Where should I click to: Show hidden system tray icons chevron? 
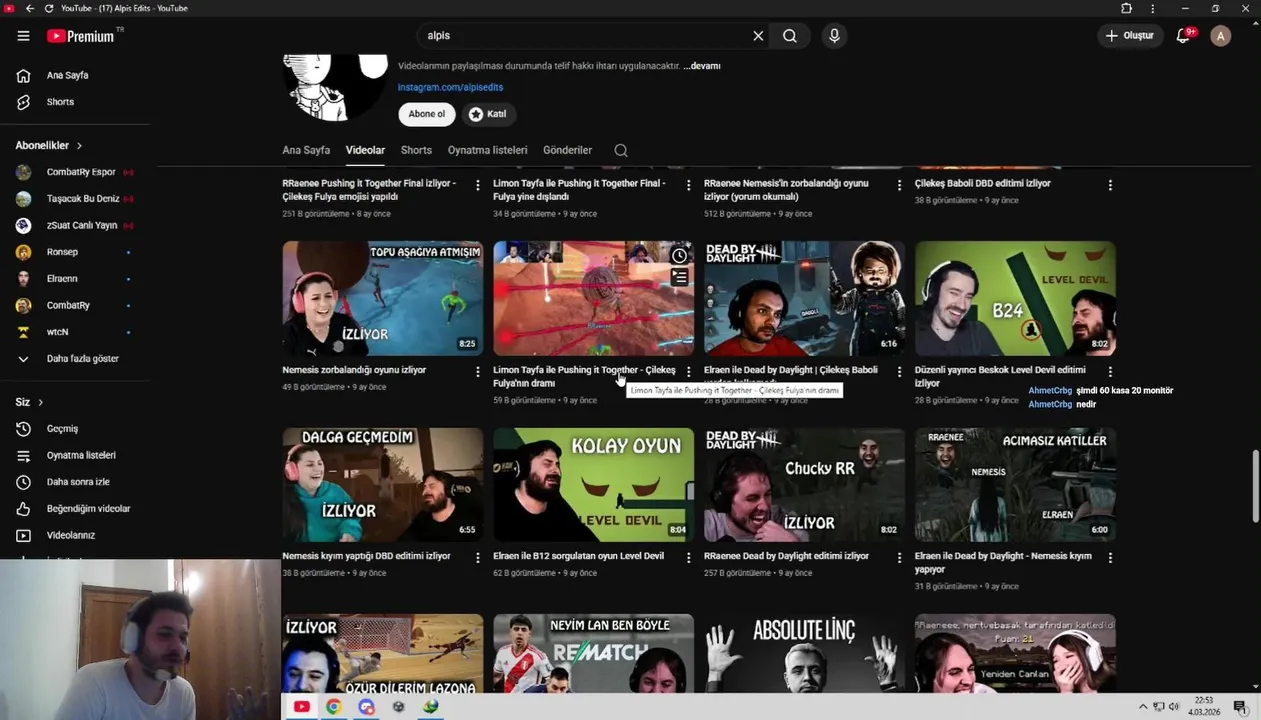point(1143,707)
